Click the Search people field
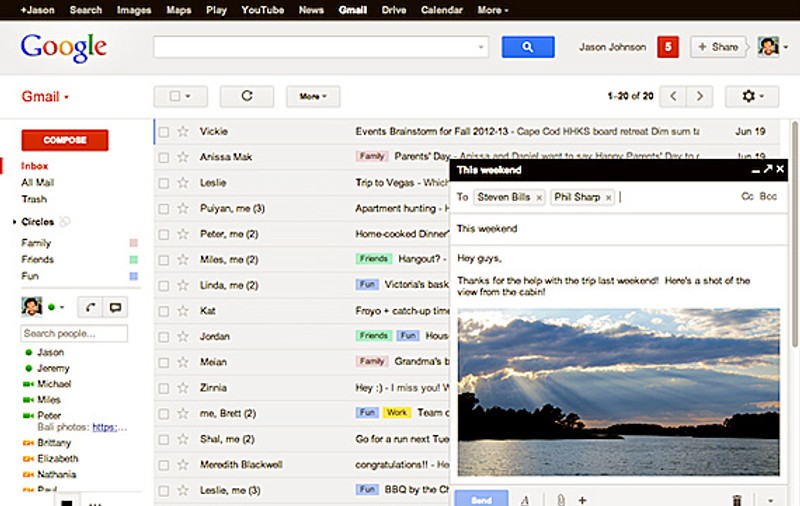The height and width of the screenshot is (506, 800). (x=74, y=334)
